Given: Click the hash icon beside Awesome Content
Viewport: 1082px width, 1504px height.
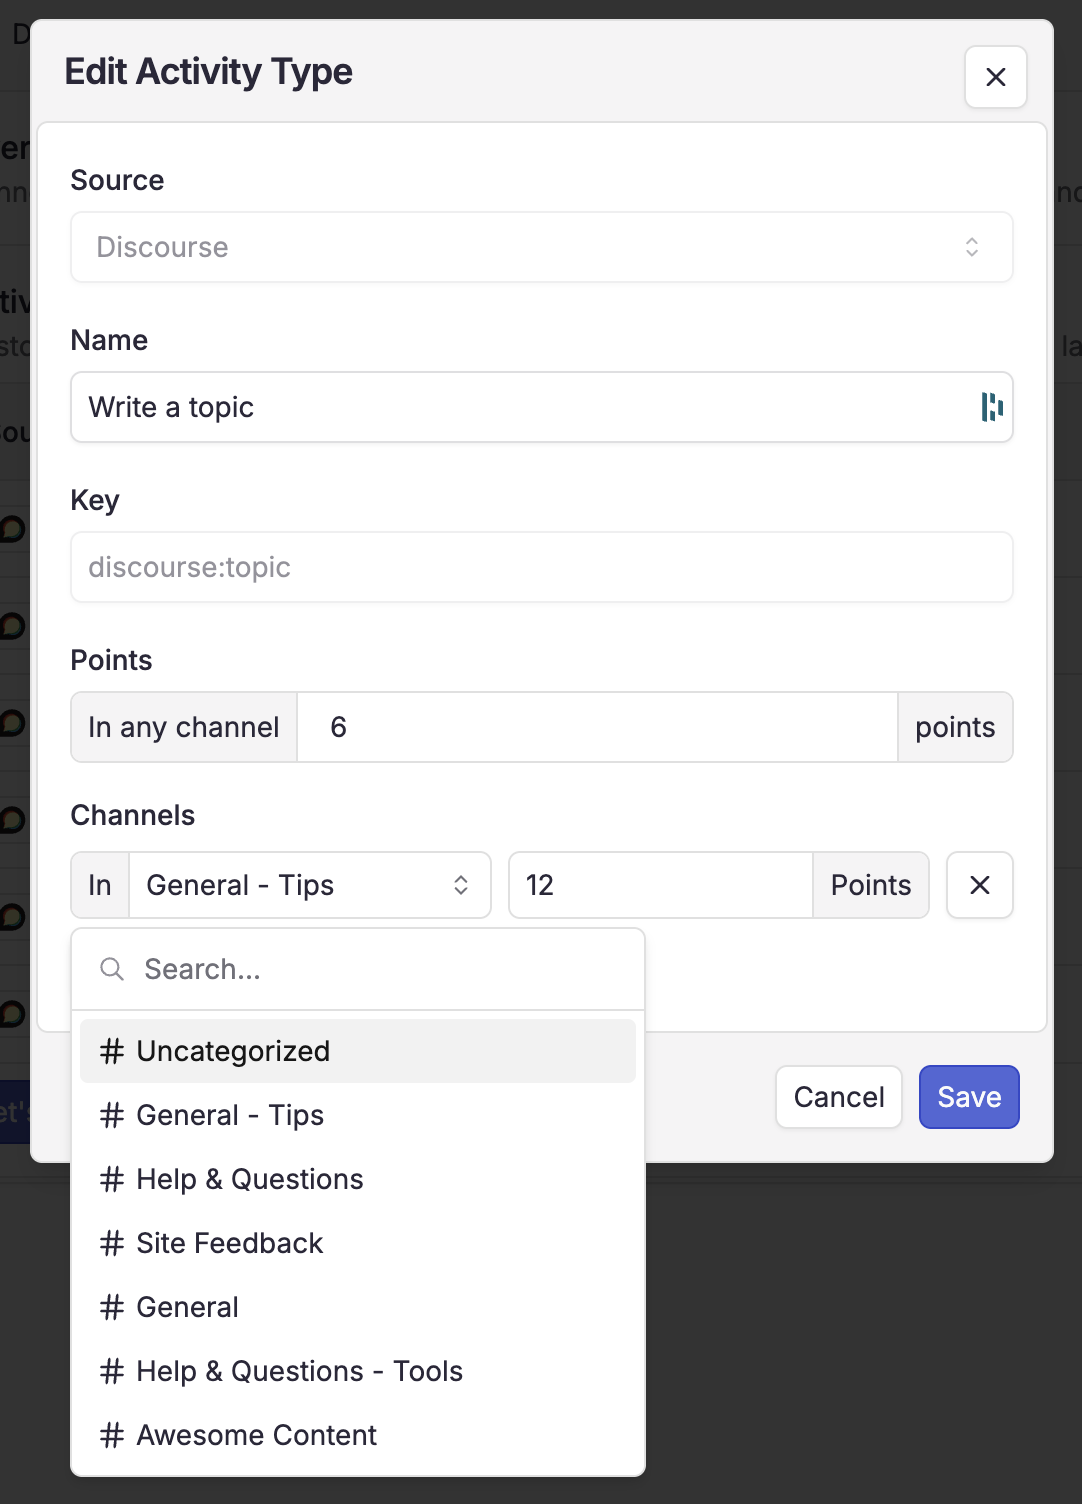Looking at the screenshot, I should click(x=112, y=1435).
